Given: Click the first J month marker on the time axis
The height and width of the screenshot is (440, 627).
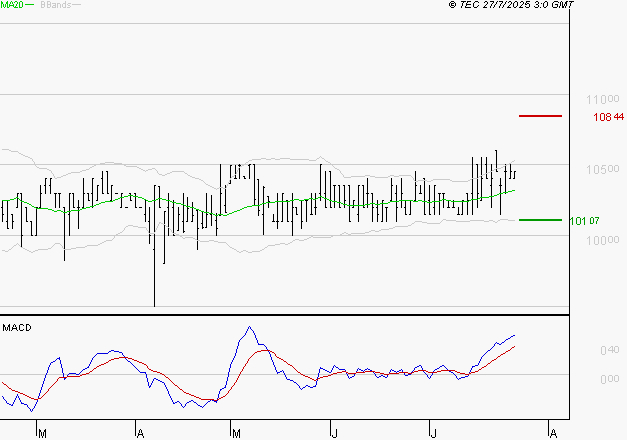Looking at the screenshot, I should (x=334, y=433).
